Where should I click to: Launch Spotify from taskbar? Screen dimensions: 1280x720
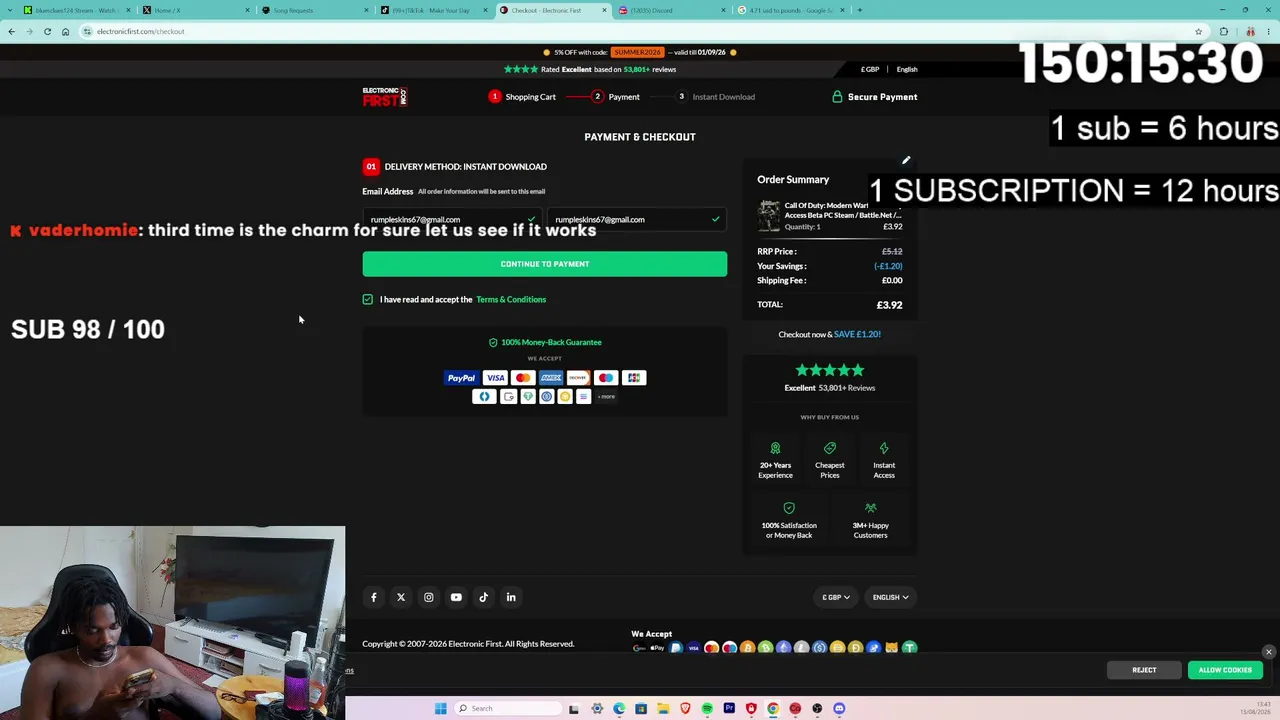pos(707,709)
